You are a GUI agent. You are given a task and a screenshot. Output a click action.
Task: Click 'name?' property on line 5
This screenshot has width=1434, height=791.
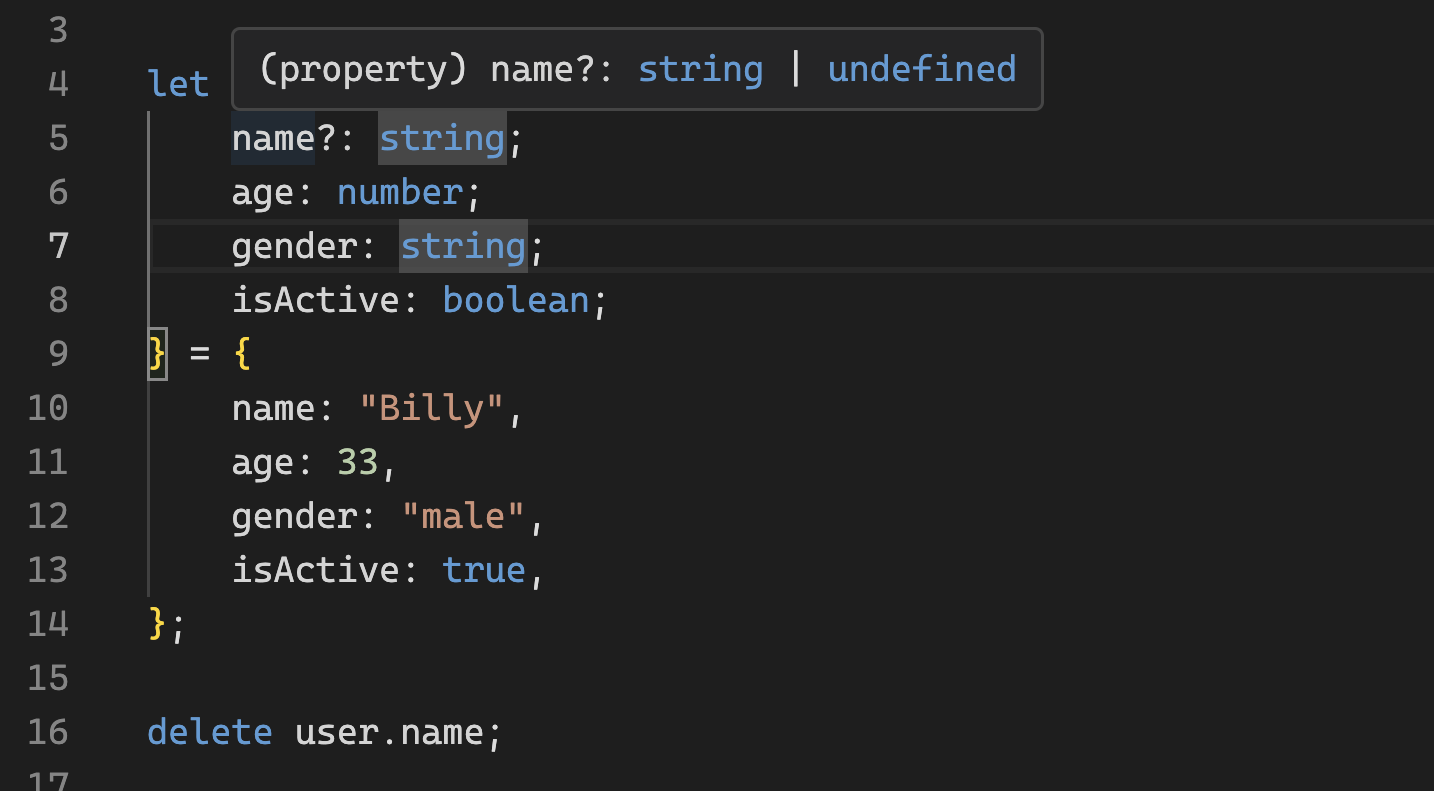coord(284,138)
